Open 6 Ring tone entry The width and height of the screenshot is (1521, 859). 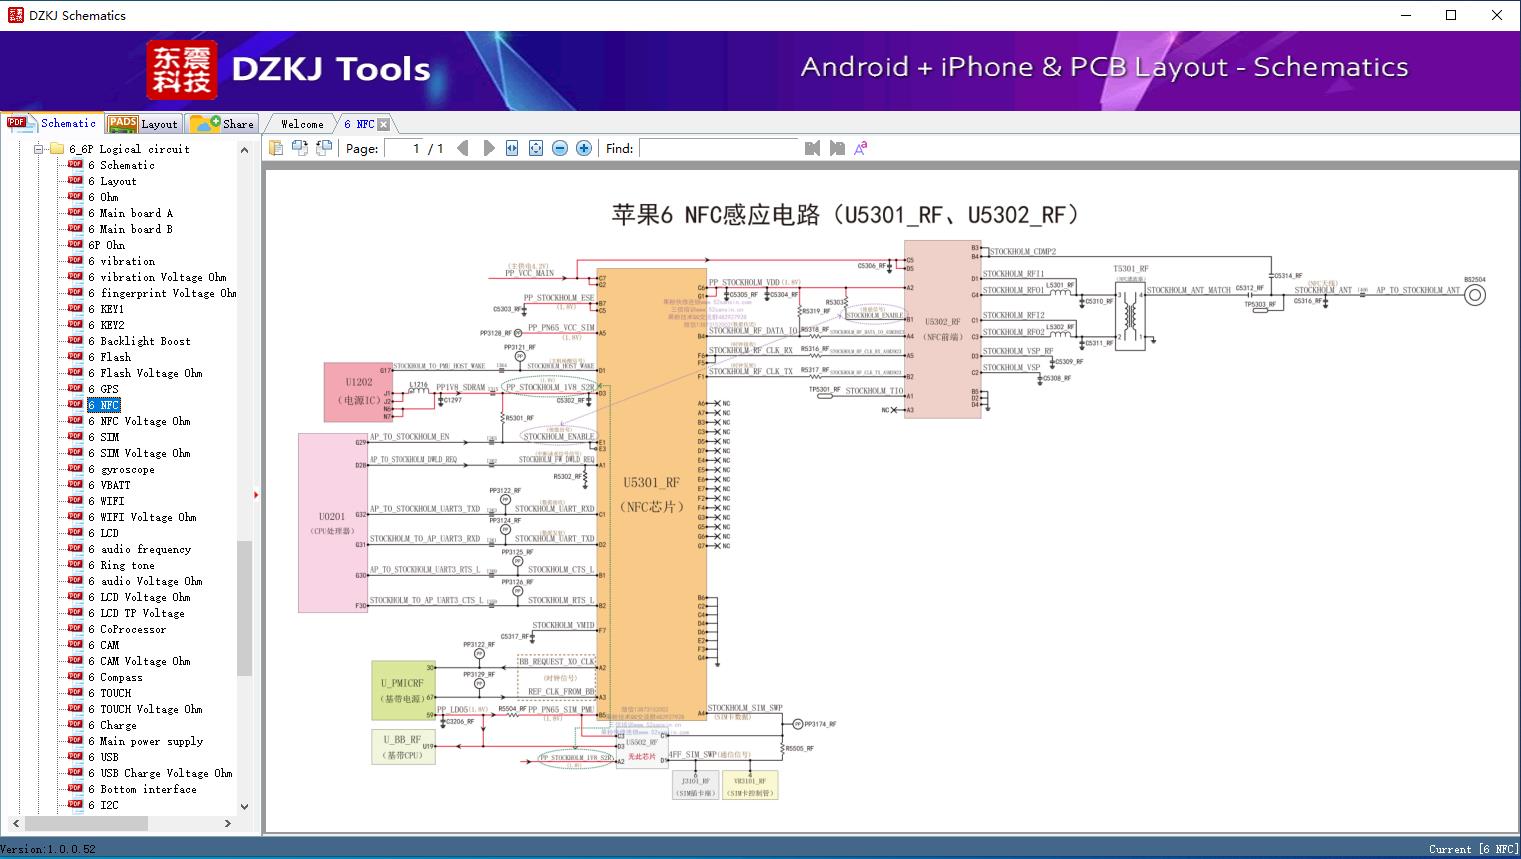(x=121, y=565)
